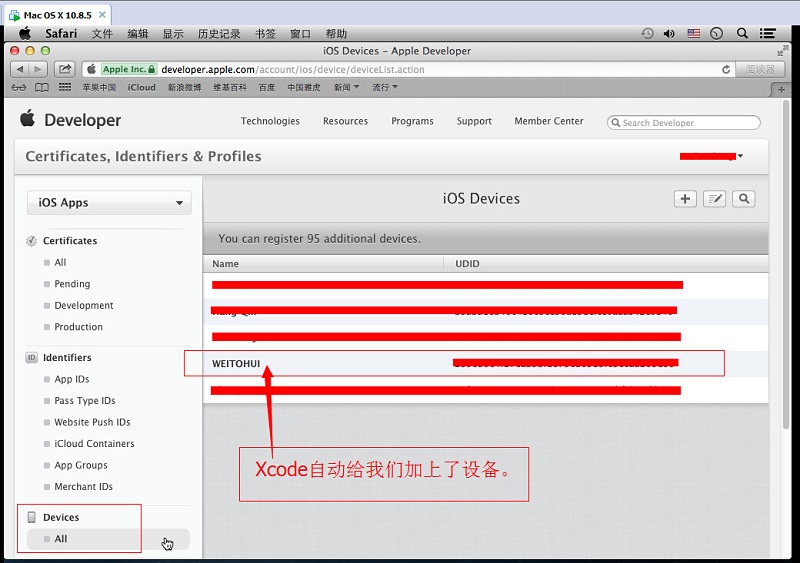Open Member Center link

click(548, 121)
